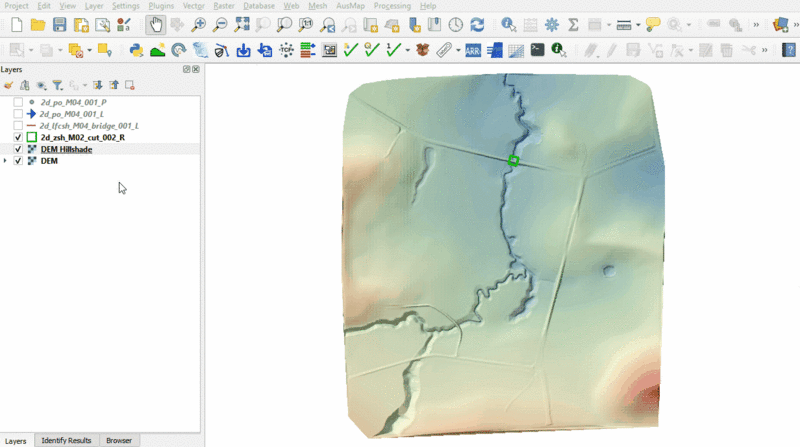Click the Statistical Summary sigma icon
Screen dimensions: 800x447
pos(575,24)
